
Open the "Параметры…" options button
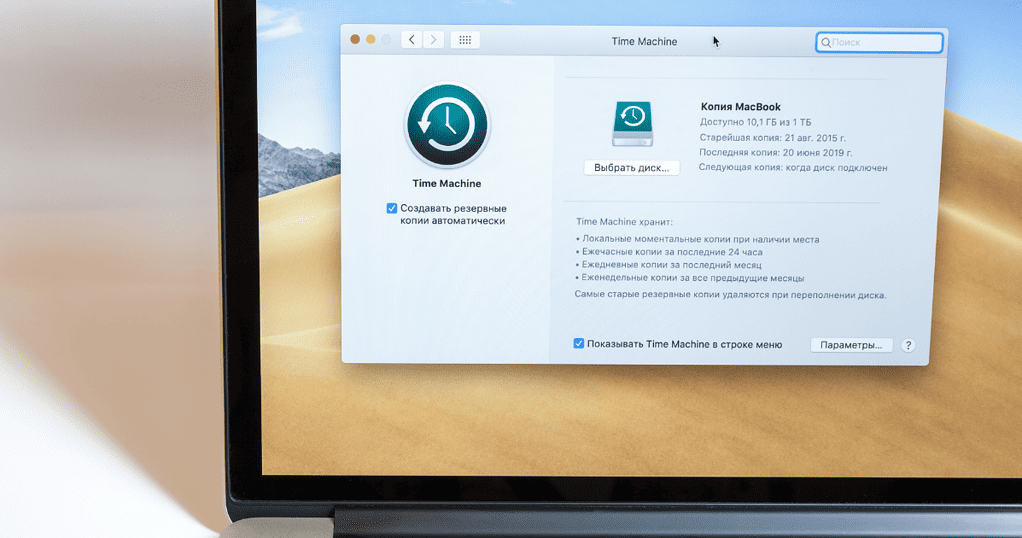[x=851, y=345]
